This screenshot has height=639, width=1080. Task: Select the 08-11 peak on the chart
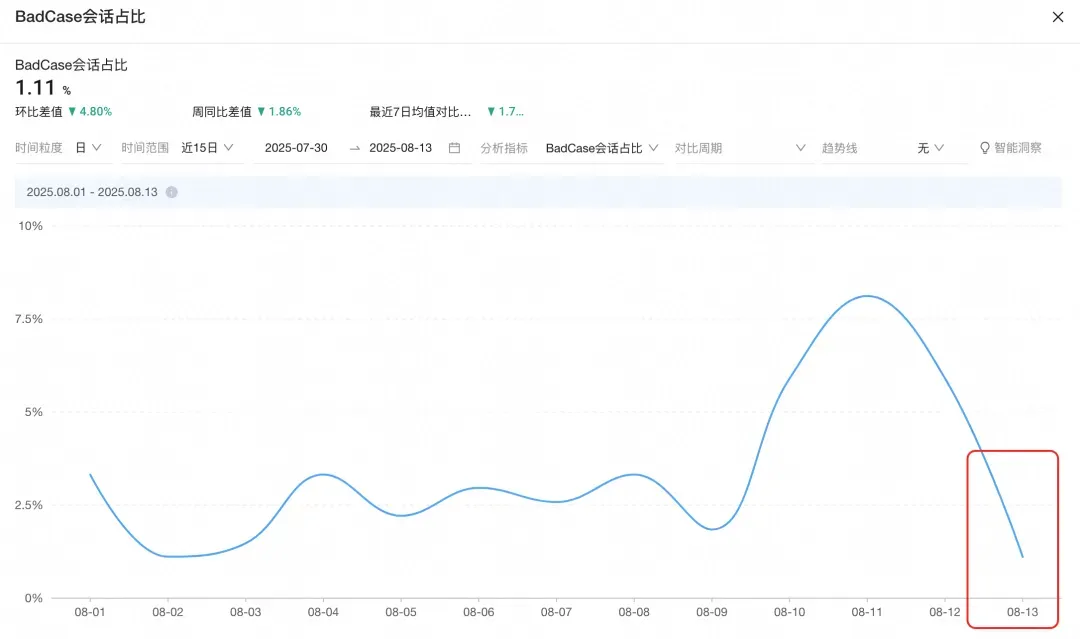click(866, 296)
